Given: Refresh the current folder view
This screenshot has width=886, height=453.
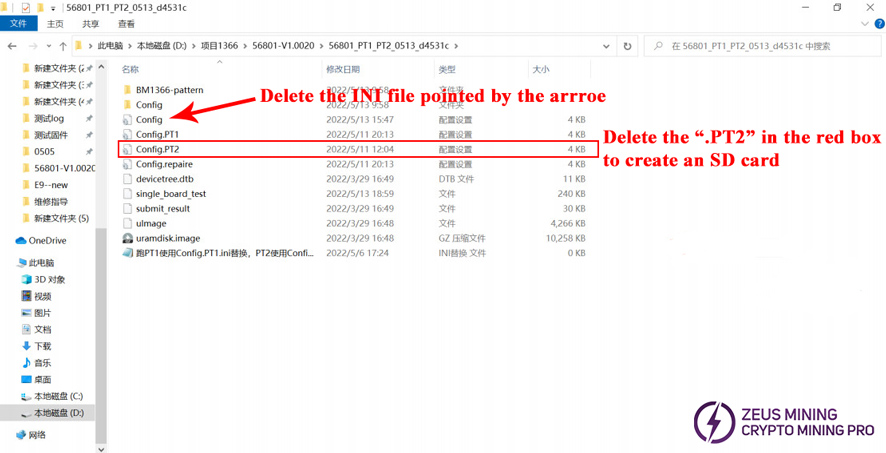Looking at the screenshot, I should click(x=627, y=46).
